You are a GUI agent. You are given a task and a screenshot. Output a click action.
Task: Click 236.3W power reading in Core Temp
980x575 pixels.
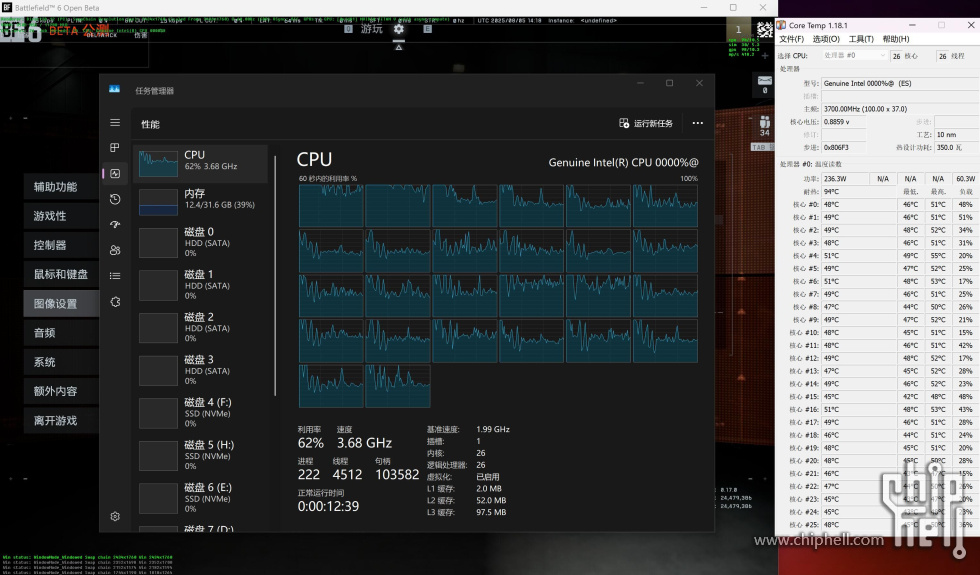(x=844, y=179)
